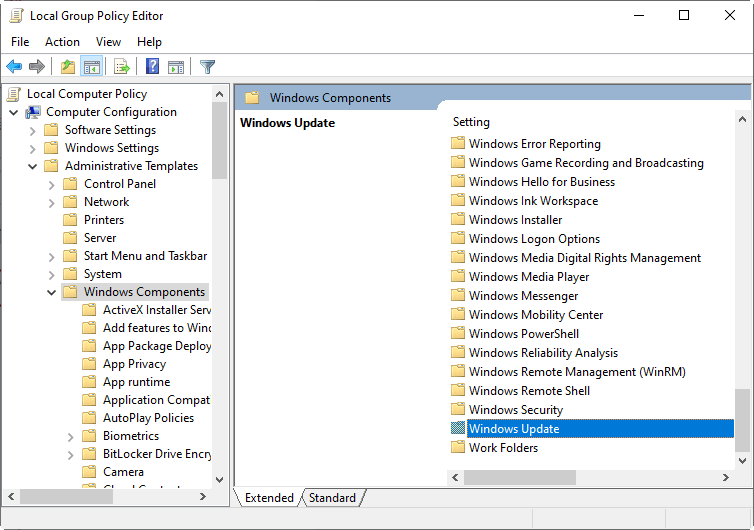Maximize the Local Group Policy Editor window
This screenshot has height=530, width=754.
pos(683,15)
